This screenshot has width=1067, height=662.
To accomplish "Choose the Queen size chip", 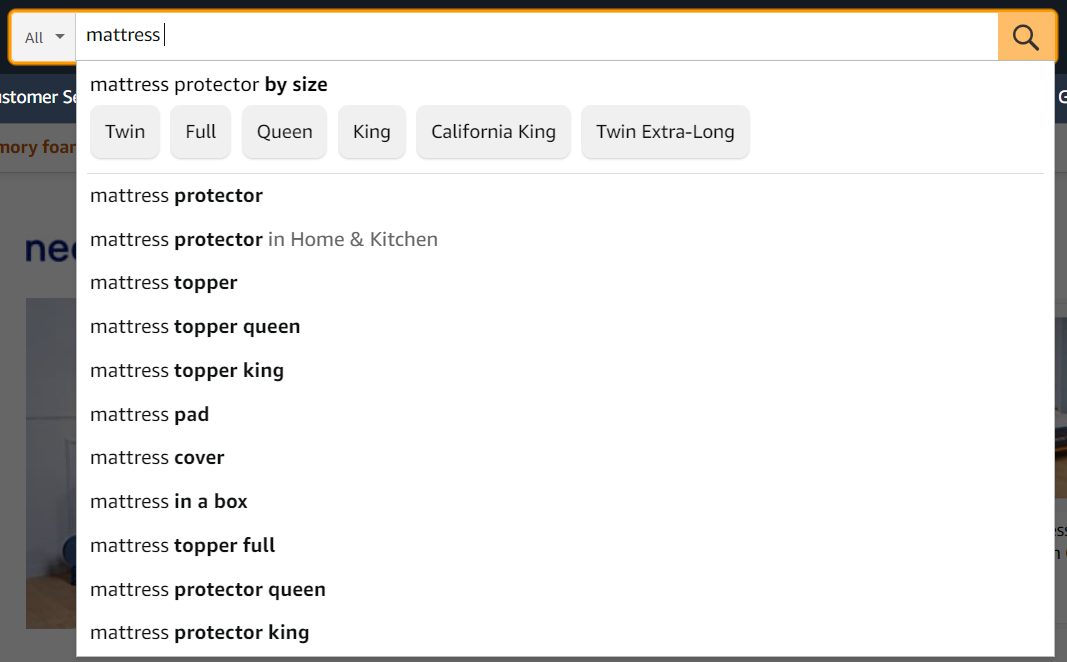I will pos(284,132).
